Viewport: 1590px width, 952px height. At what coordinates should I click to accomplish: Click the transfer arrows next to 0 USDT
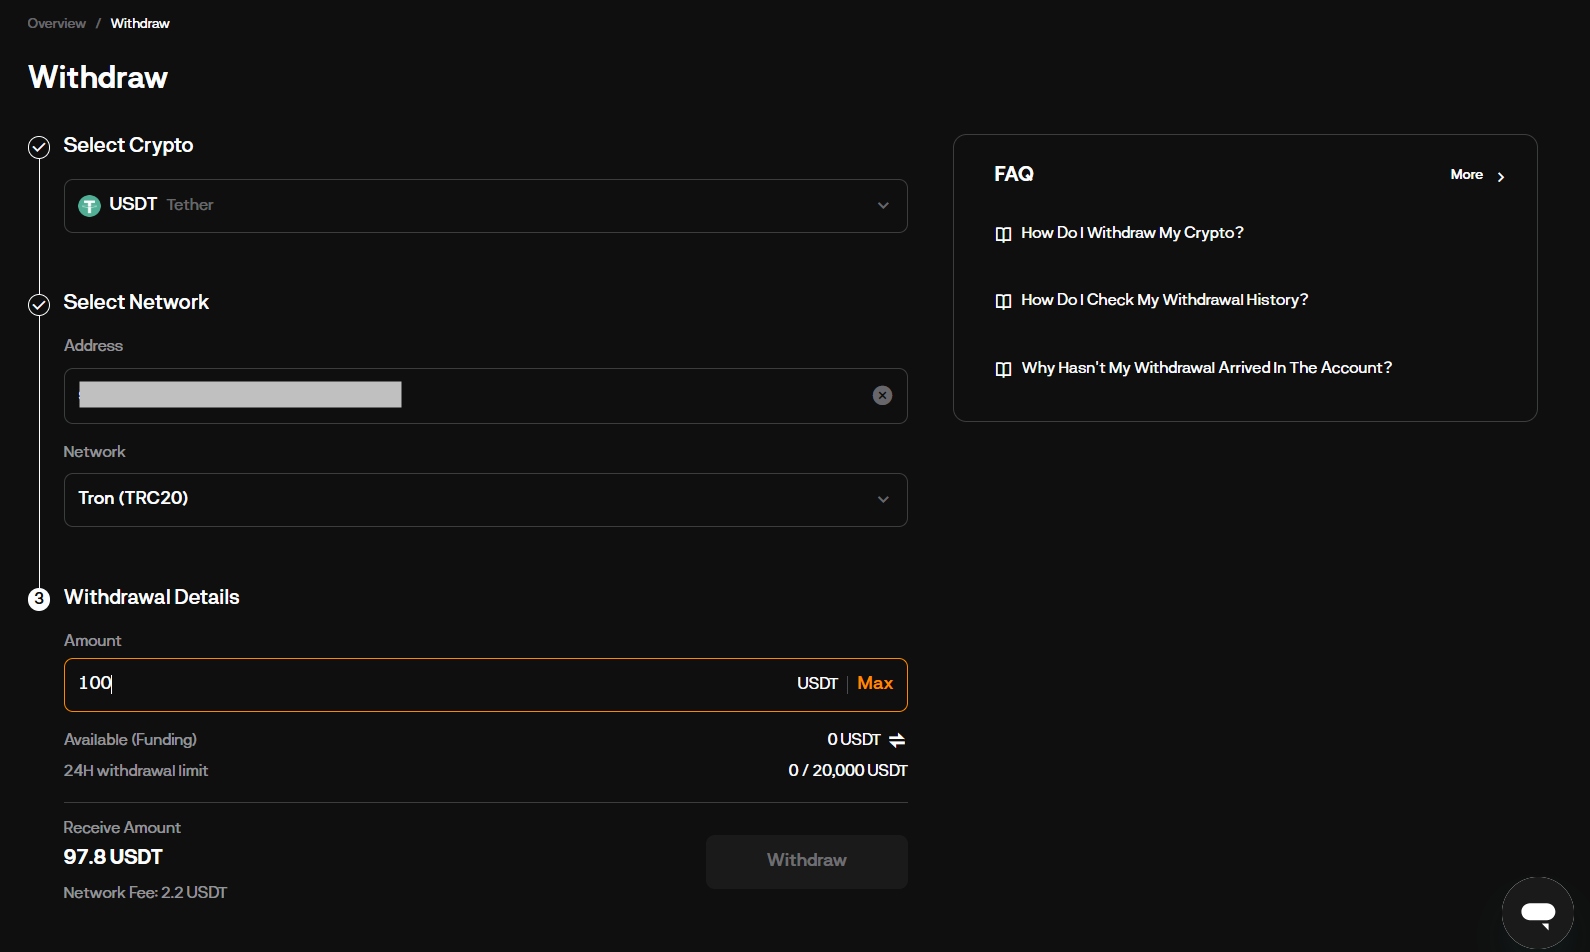pyautogui.click(x=897, y=740)
